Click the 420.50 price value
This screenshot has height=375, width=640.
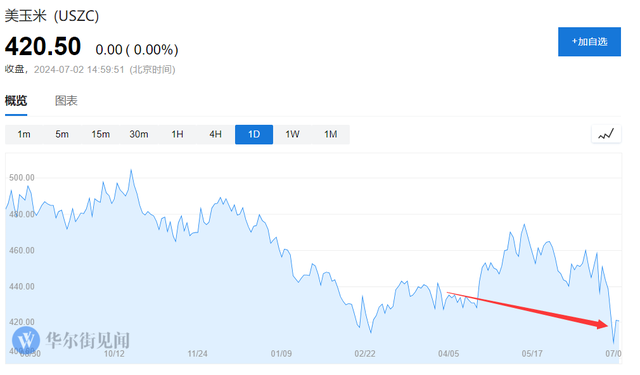43,47
